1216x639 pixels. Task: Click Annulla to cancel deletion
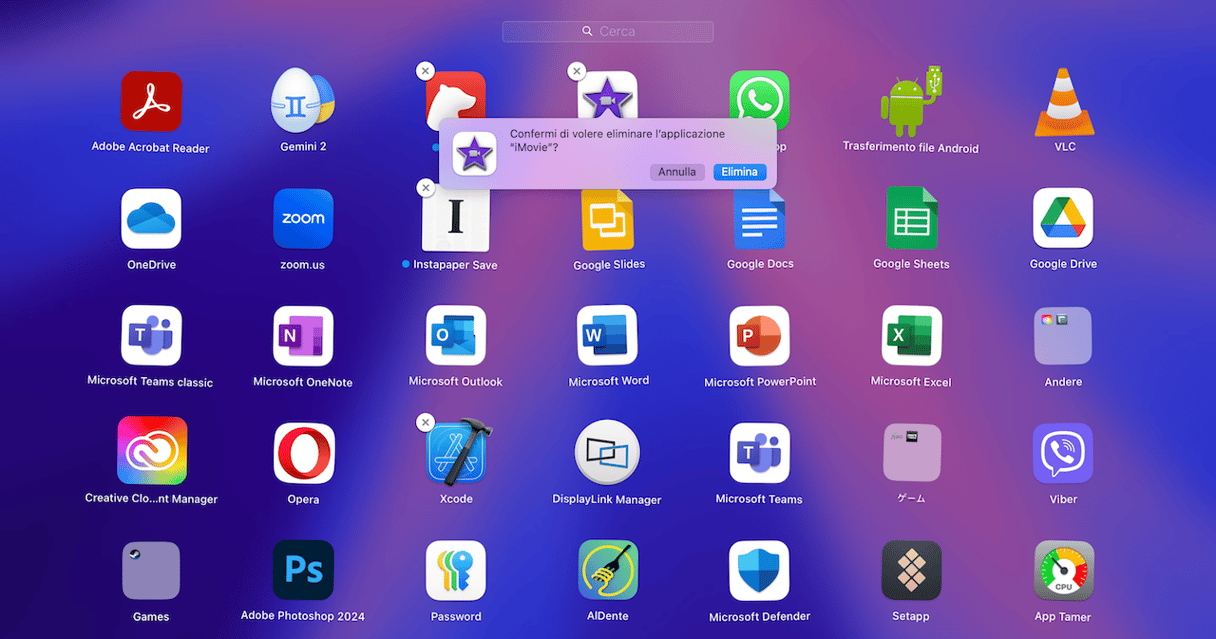pos(677,172)
